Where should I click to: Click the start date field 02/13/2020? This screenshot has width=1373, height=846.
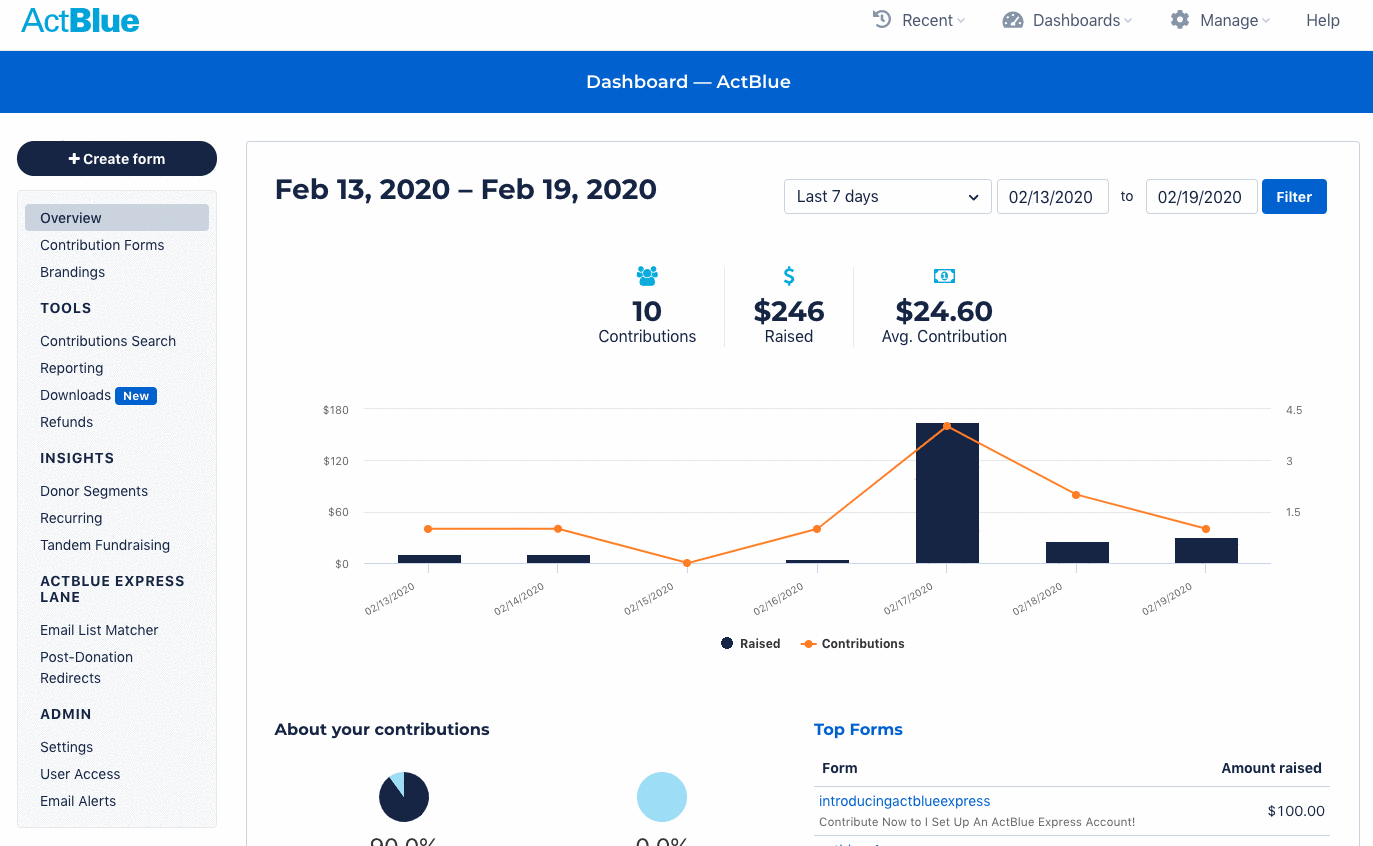coord(1052,197)
